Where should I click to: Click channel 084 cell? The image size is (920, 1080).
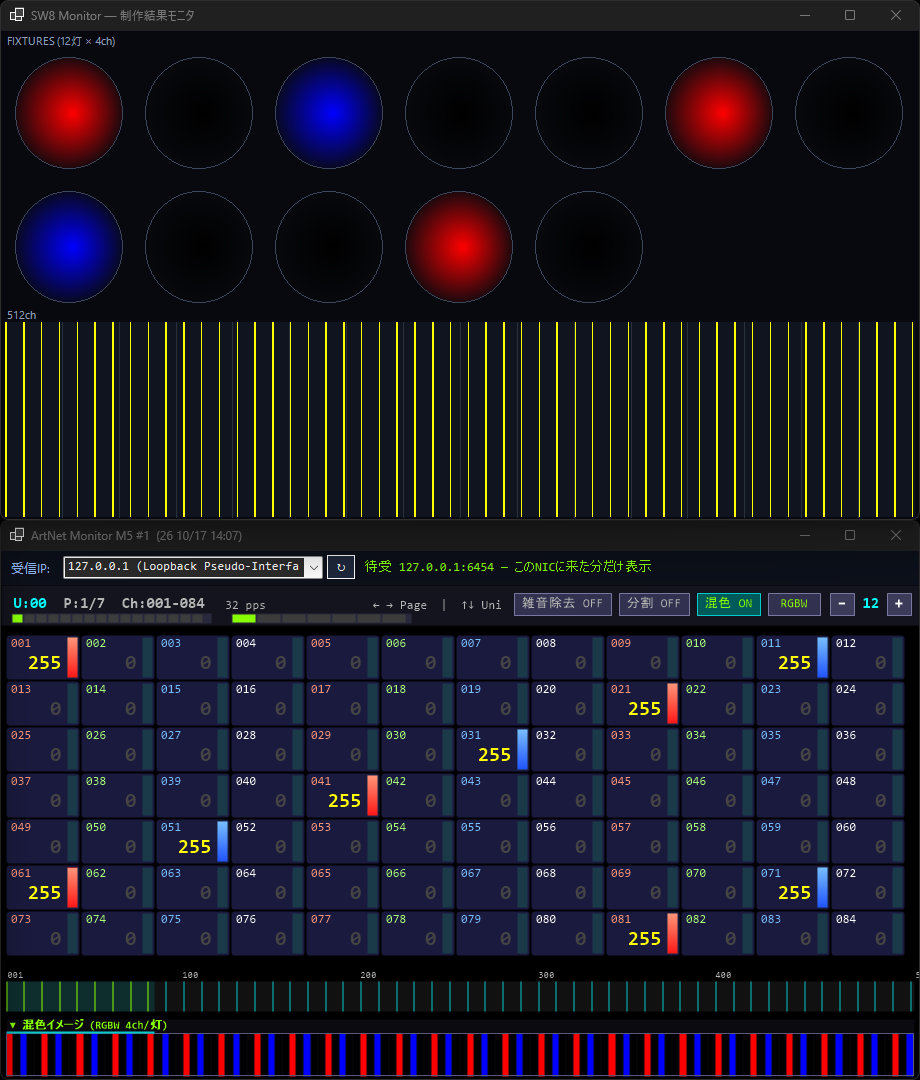coord(868,933)
